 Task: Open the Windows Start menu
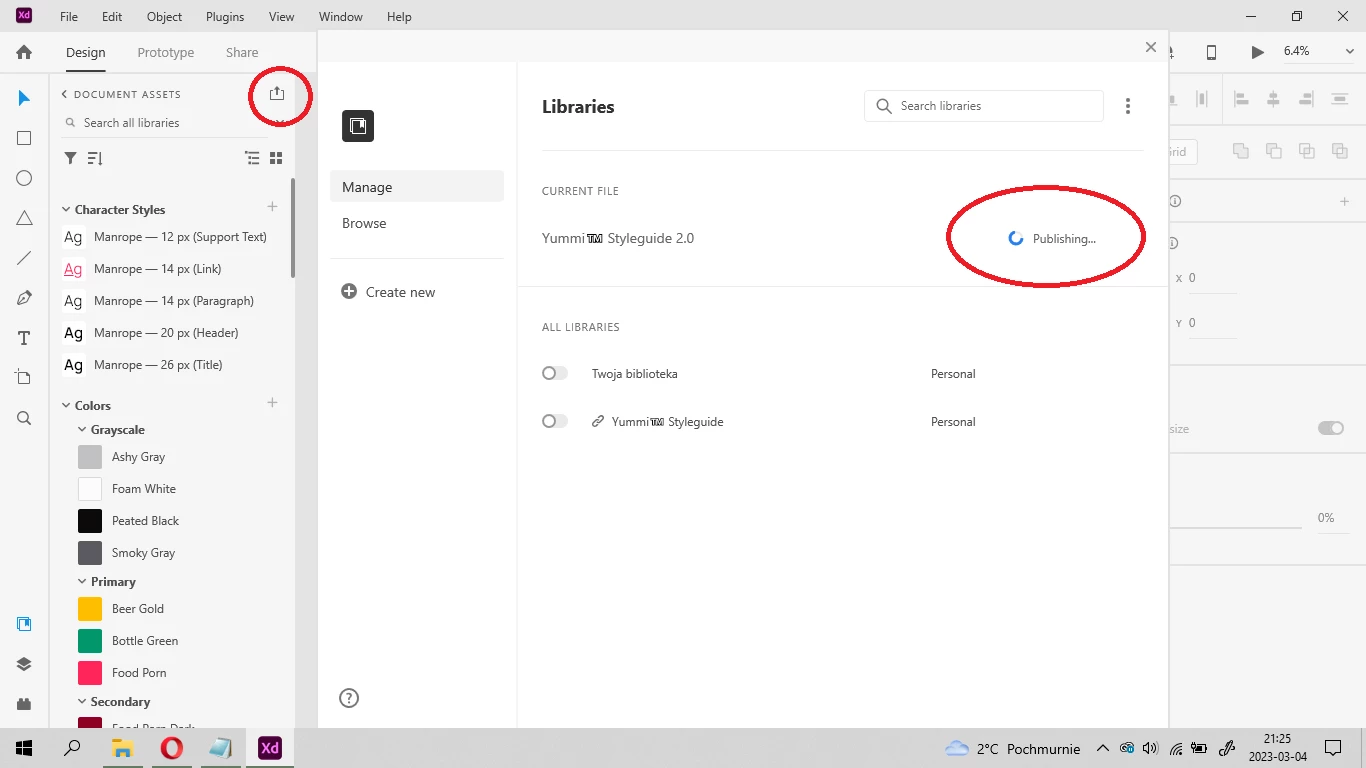(24, 748)
